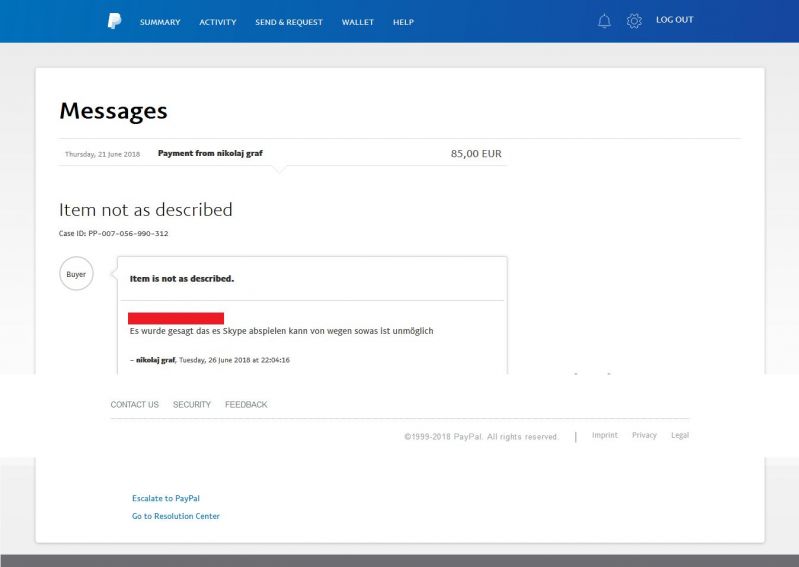Click the PayPal logo icon
Viewport: 799px width, 567px height.
click(115, 22)
